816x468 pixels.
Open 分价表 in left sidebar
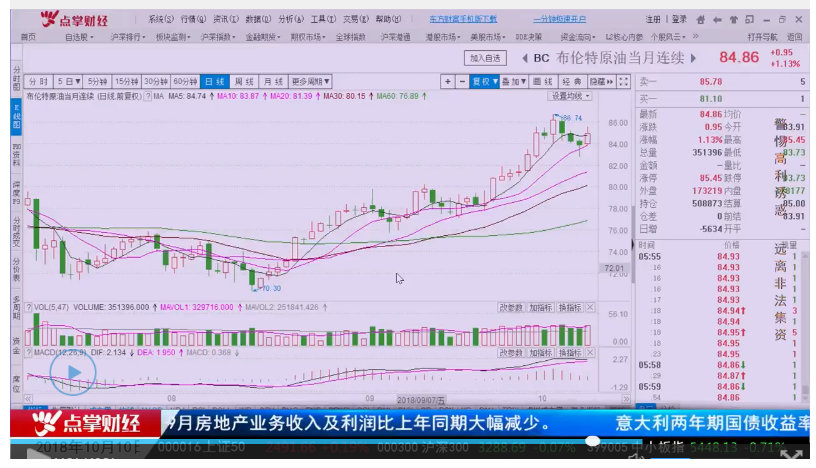(16, 269)
